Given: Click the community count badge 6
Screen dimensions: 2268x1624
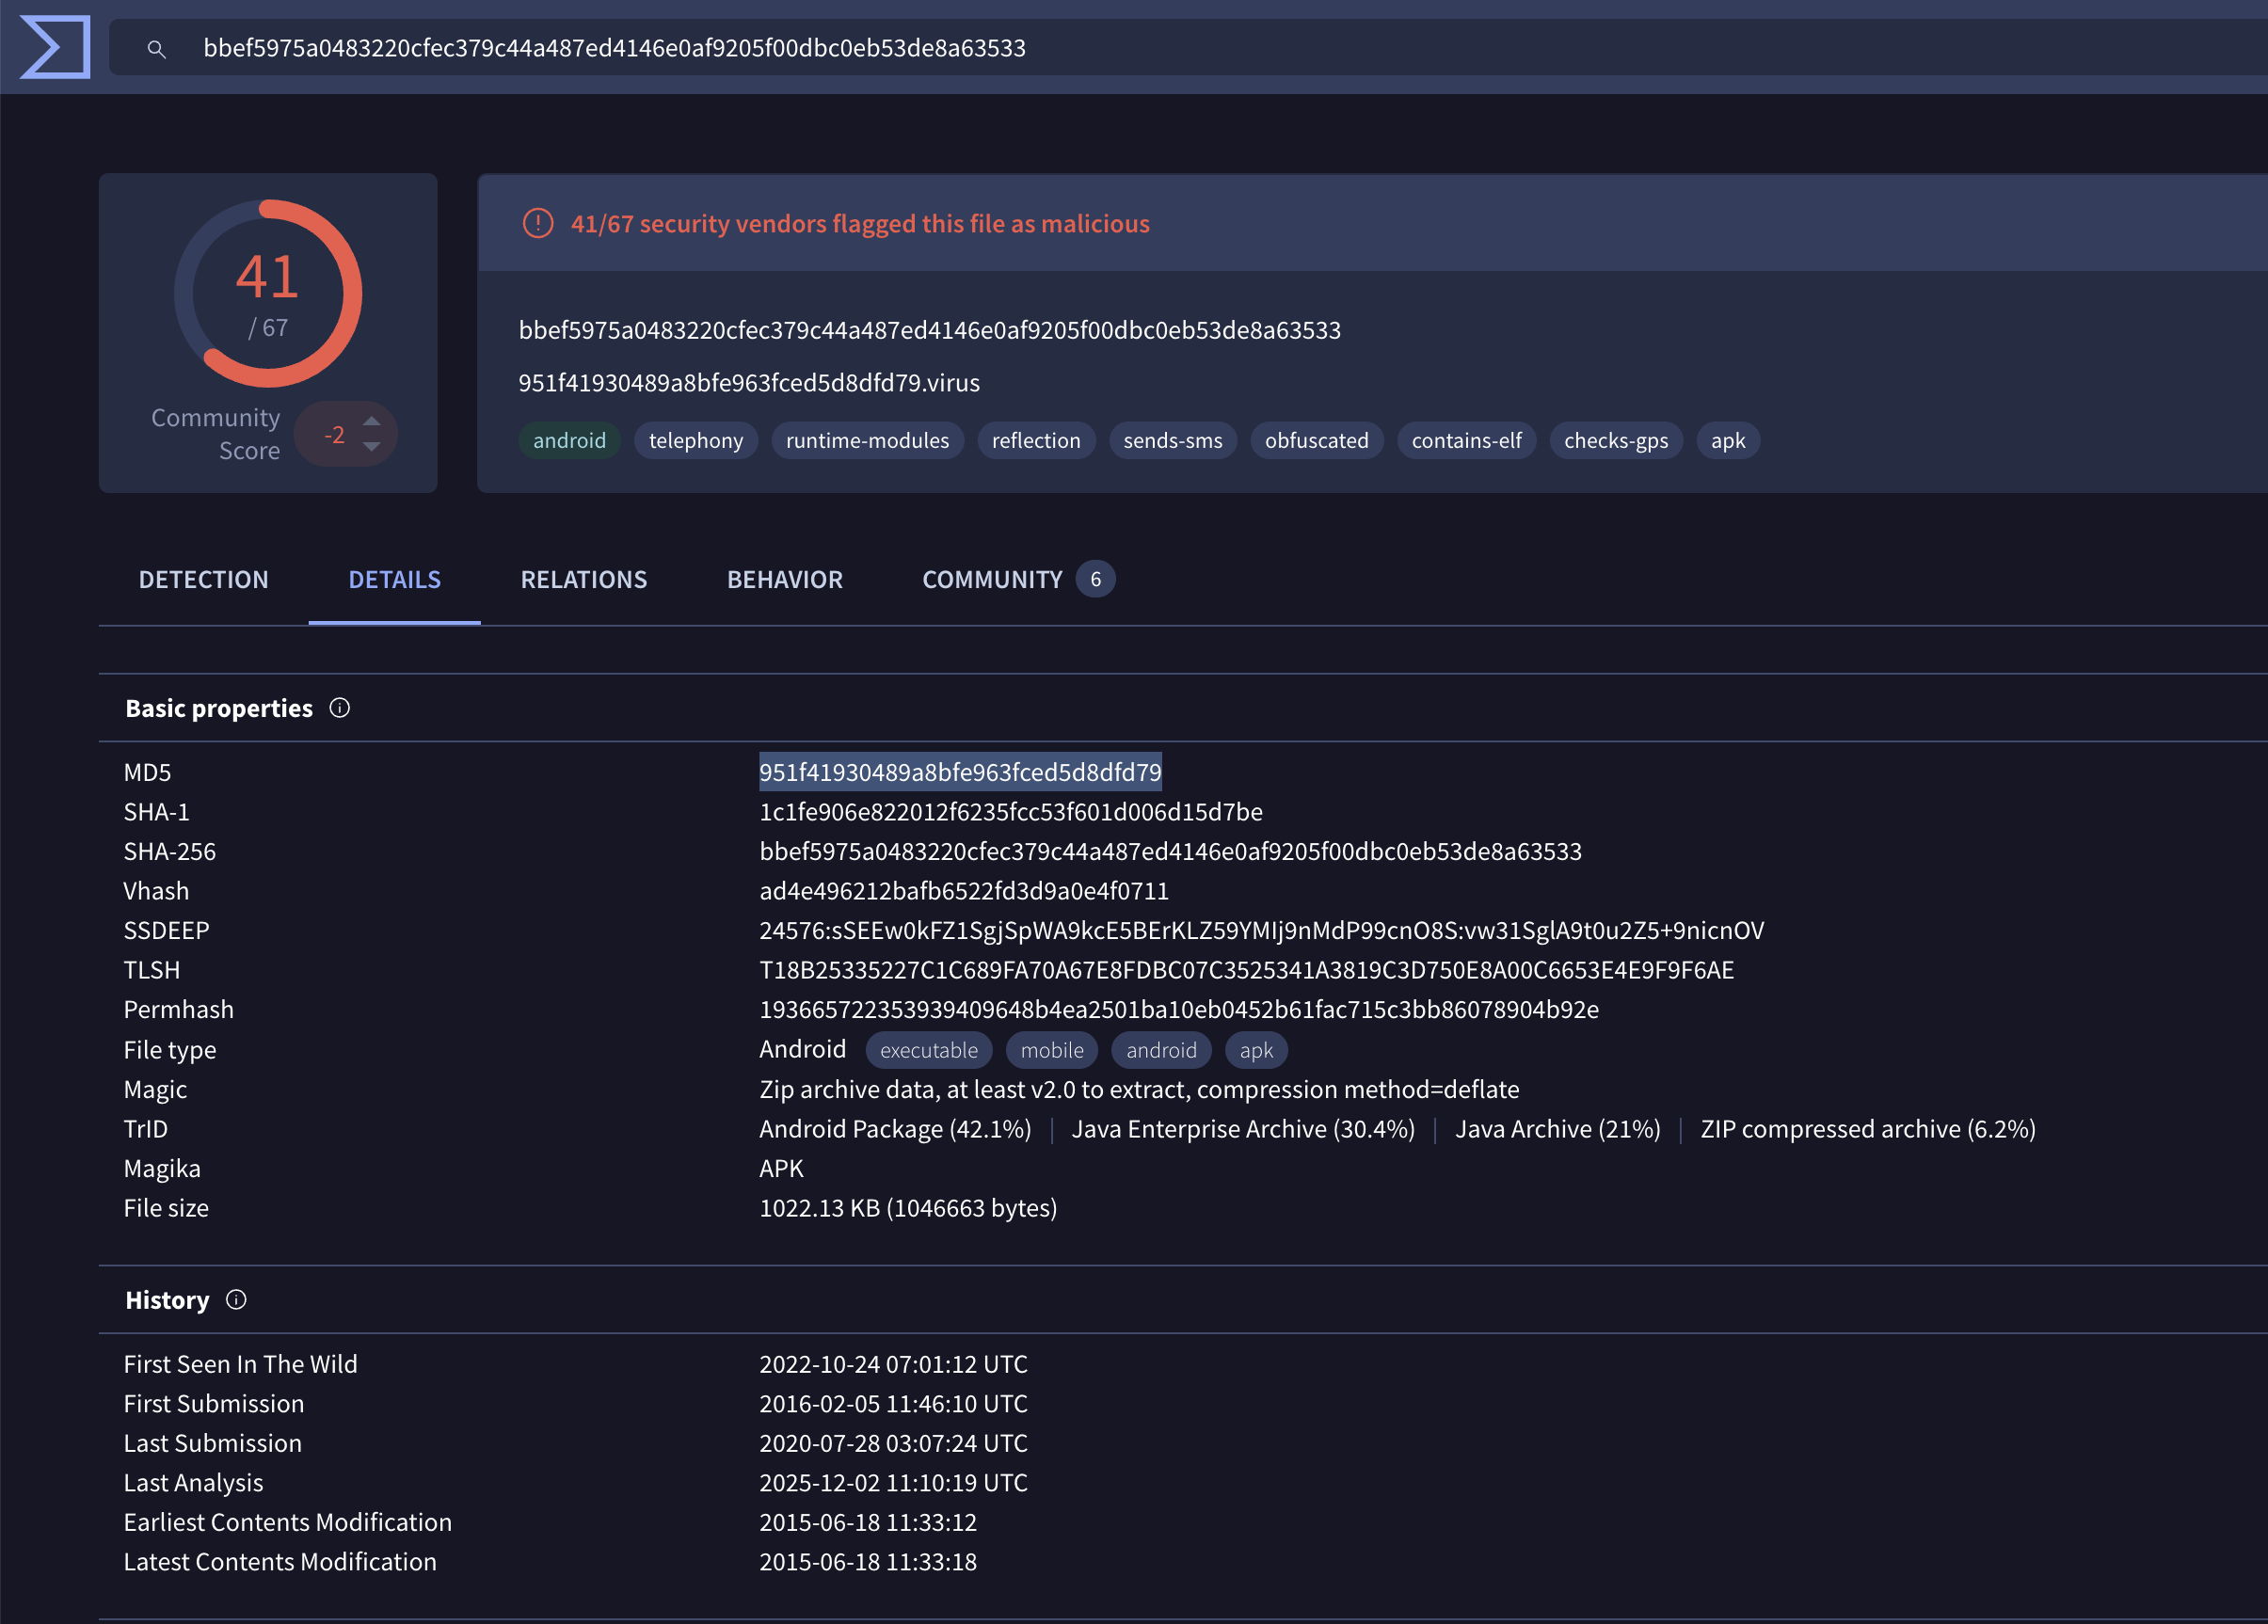Looking at the screenshot, I should click(x=1096, y=579).
